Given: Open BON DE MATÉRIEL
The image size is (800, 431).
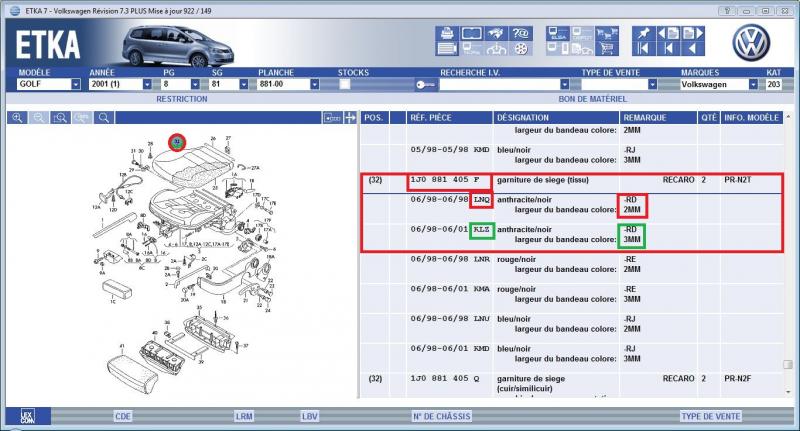Looking at the screenshot, I should tap(592, 99).
